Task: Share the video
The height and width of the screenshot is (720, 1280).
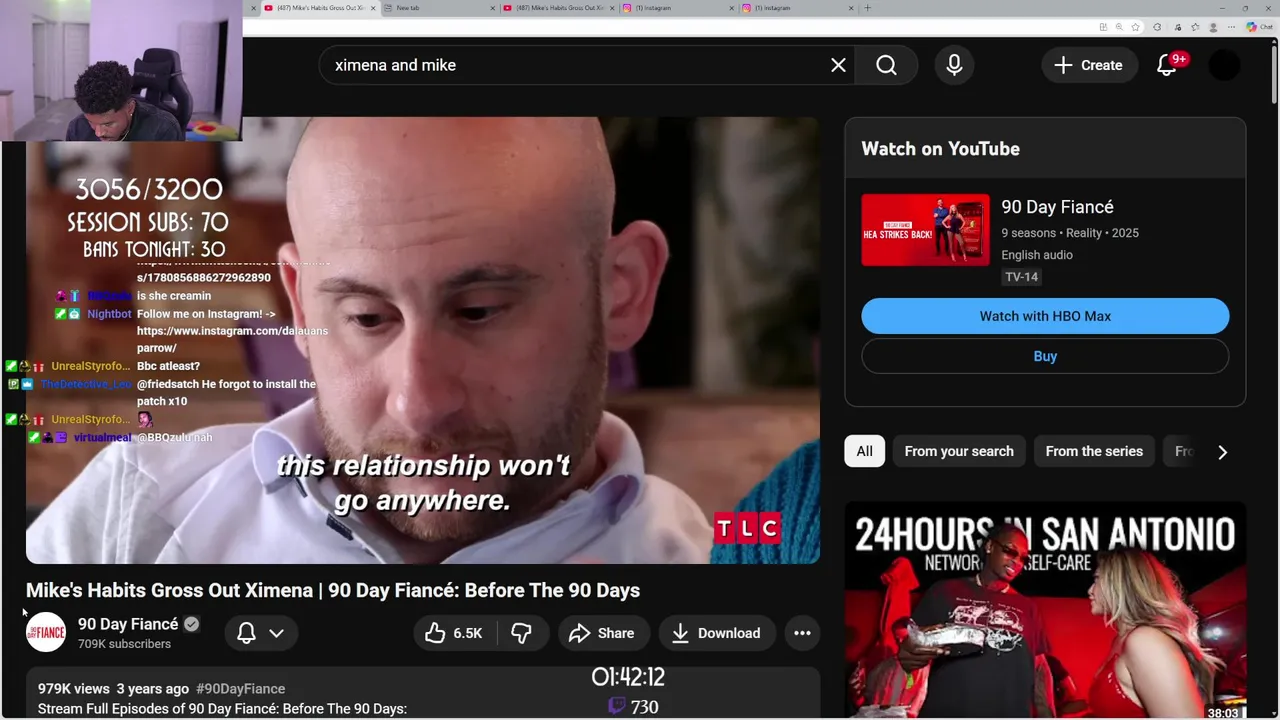Action: click(x=602, y=633)
